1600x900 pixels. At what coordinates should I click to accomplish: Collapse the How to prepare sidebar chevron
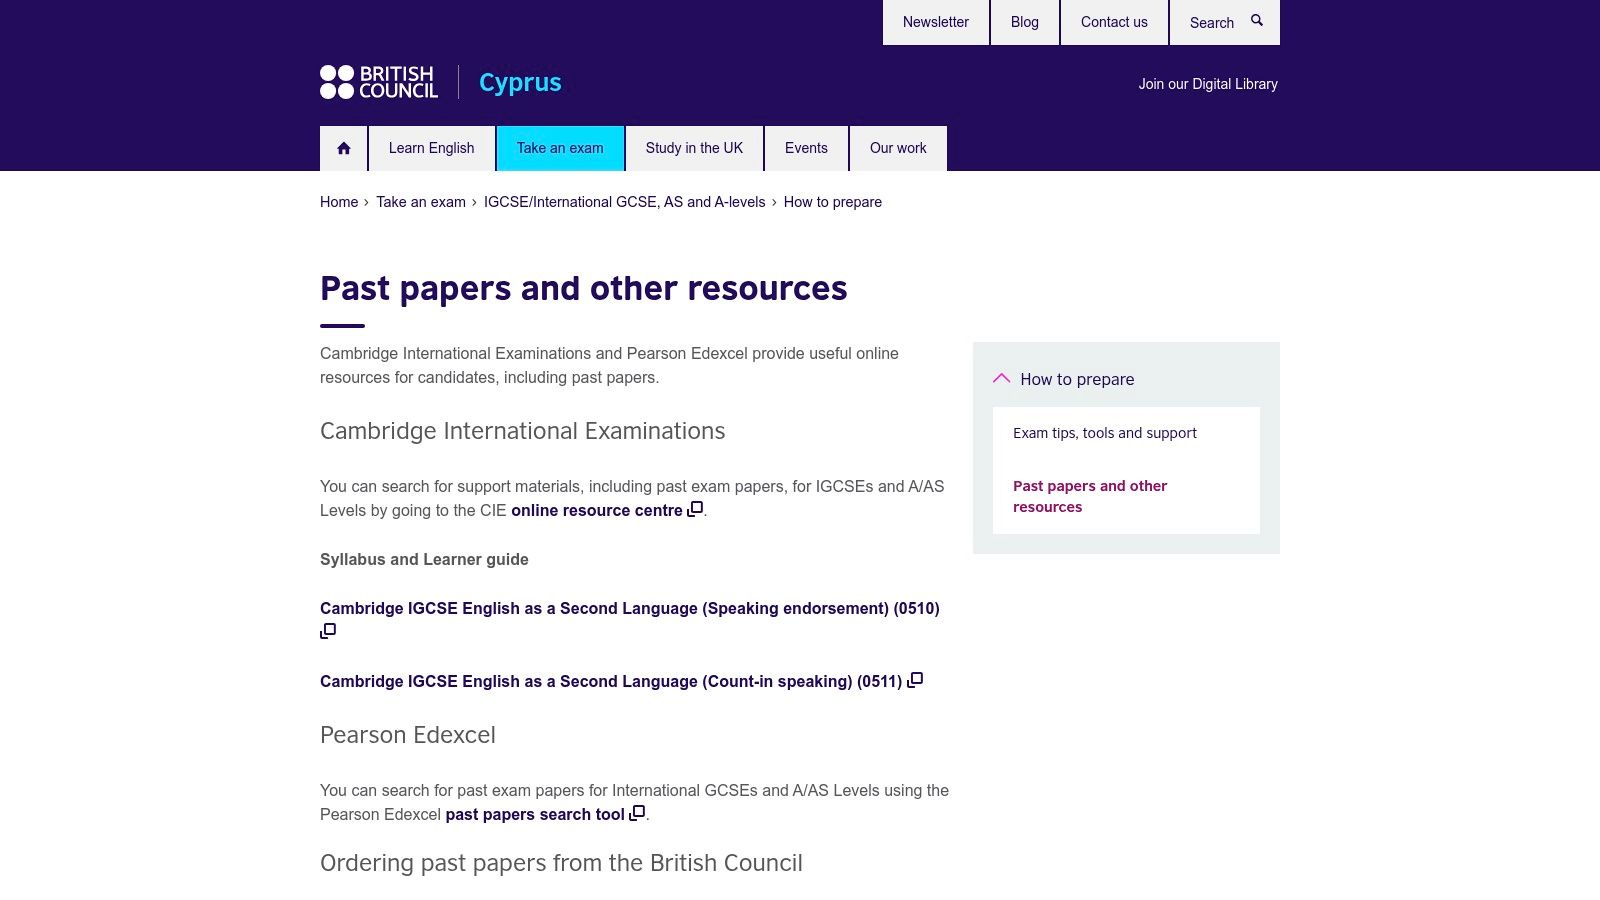click(1001, 378)
